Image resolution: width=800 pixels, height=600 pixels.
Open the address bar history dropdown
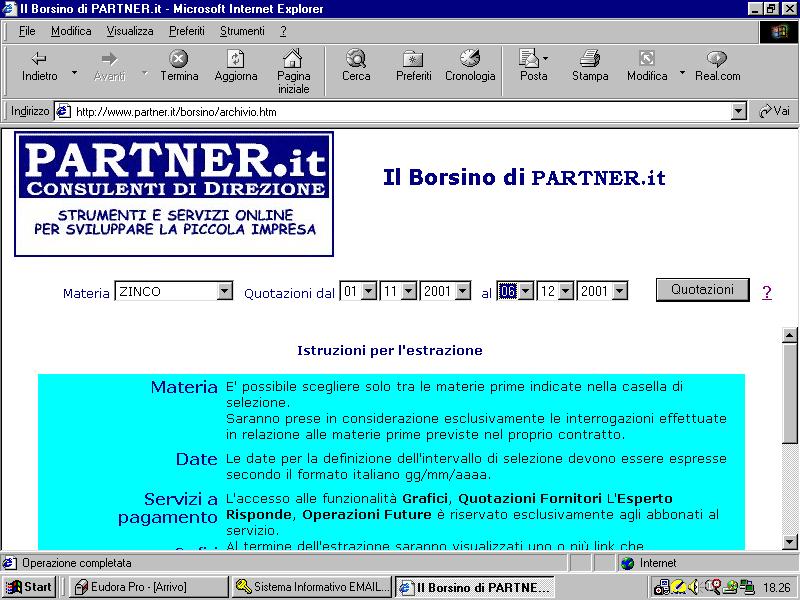pos(738,111)
